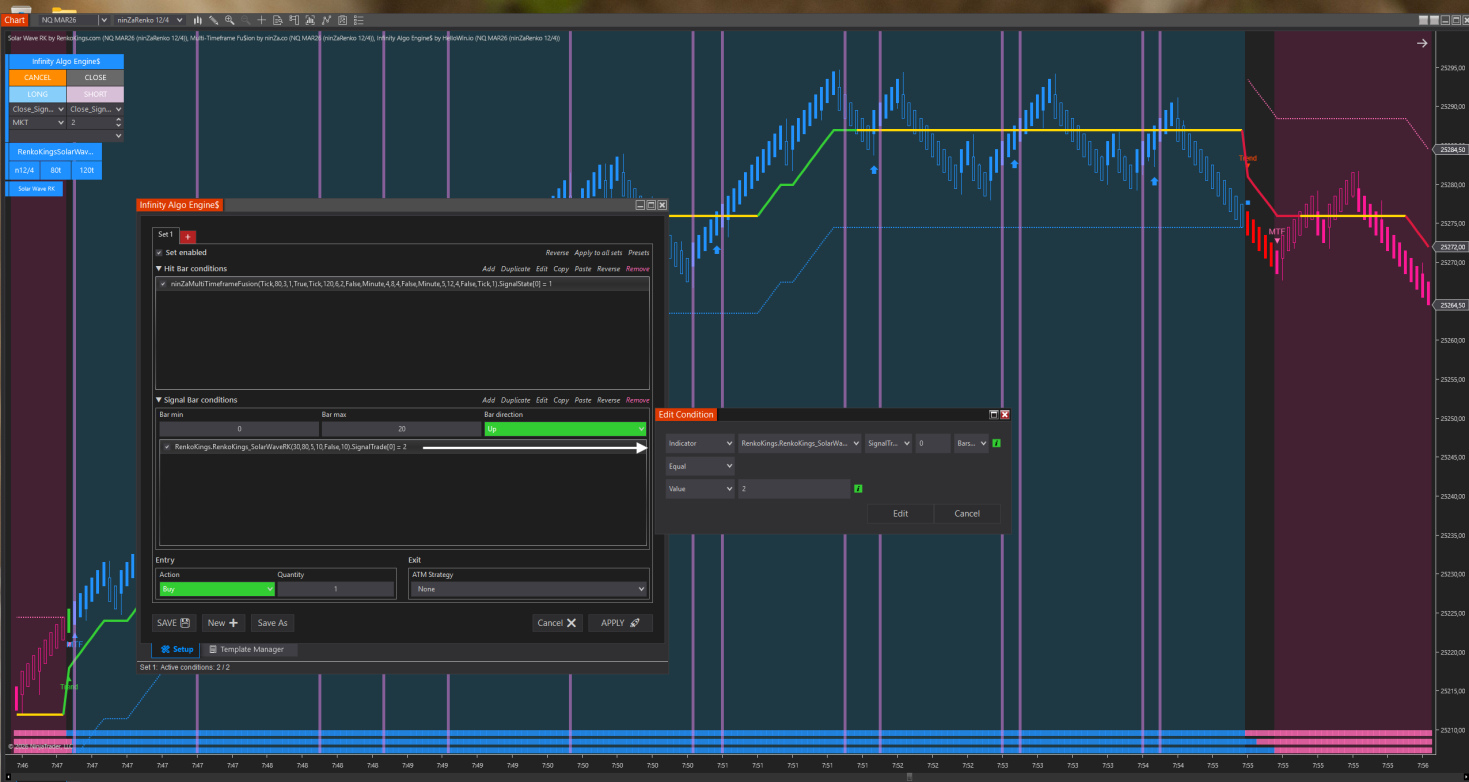The image size is (1469, 782).
Task: Click the SHORT button on chart panel
Action: 95,94
